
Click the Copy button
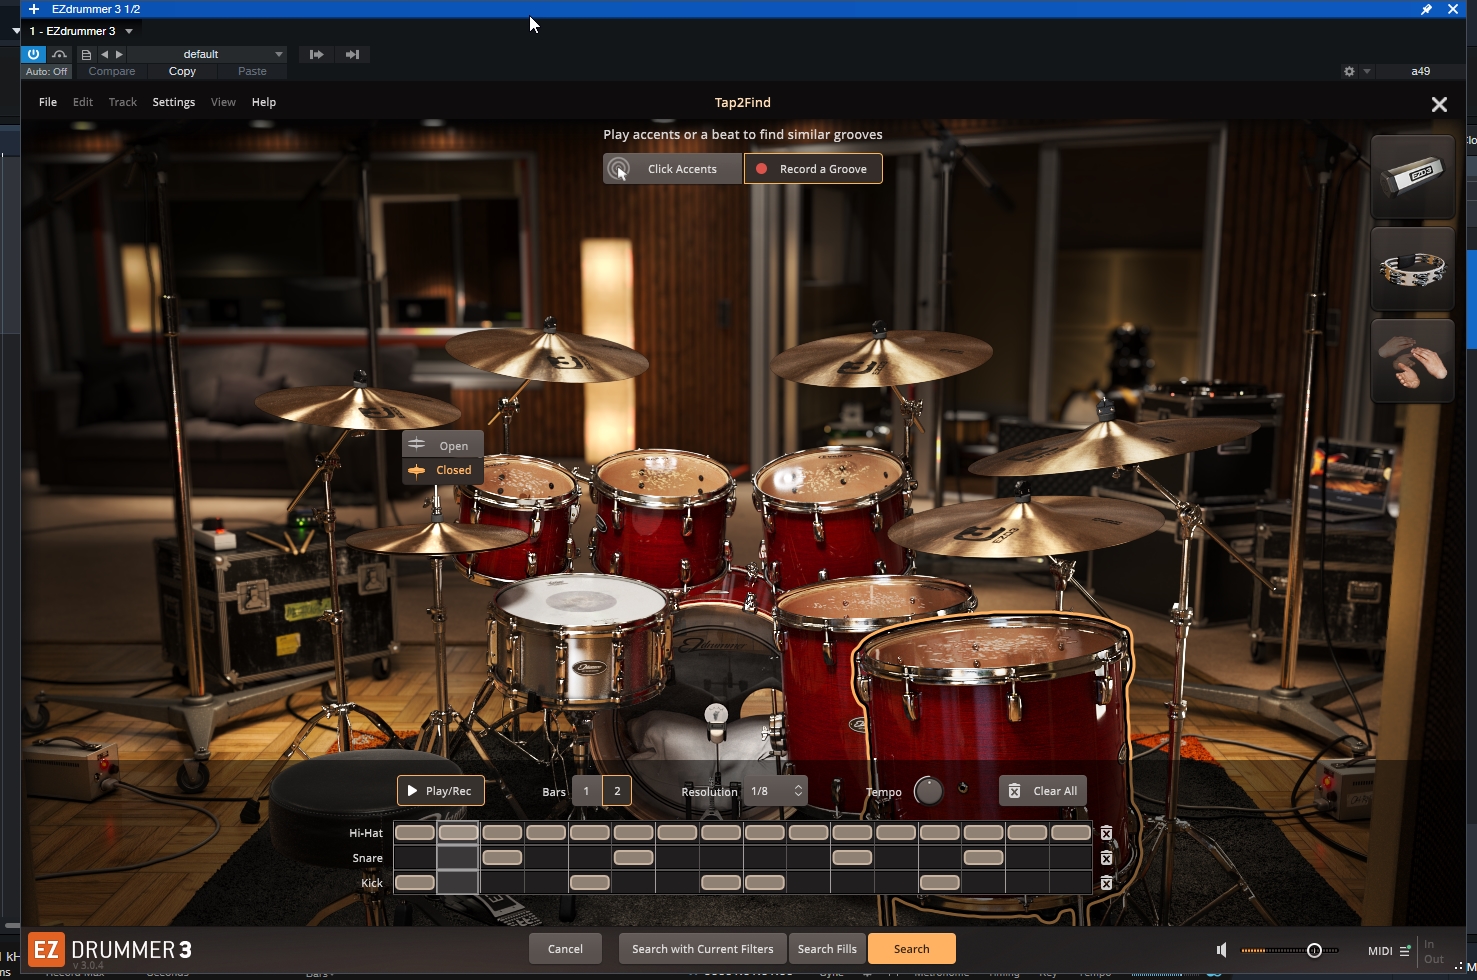click(x=182, y=72)
